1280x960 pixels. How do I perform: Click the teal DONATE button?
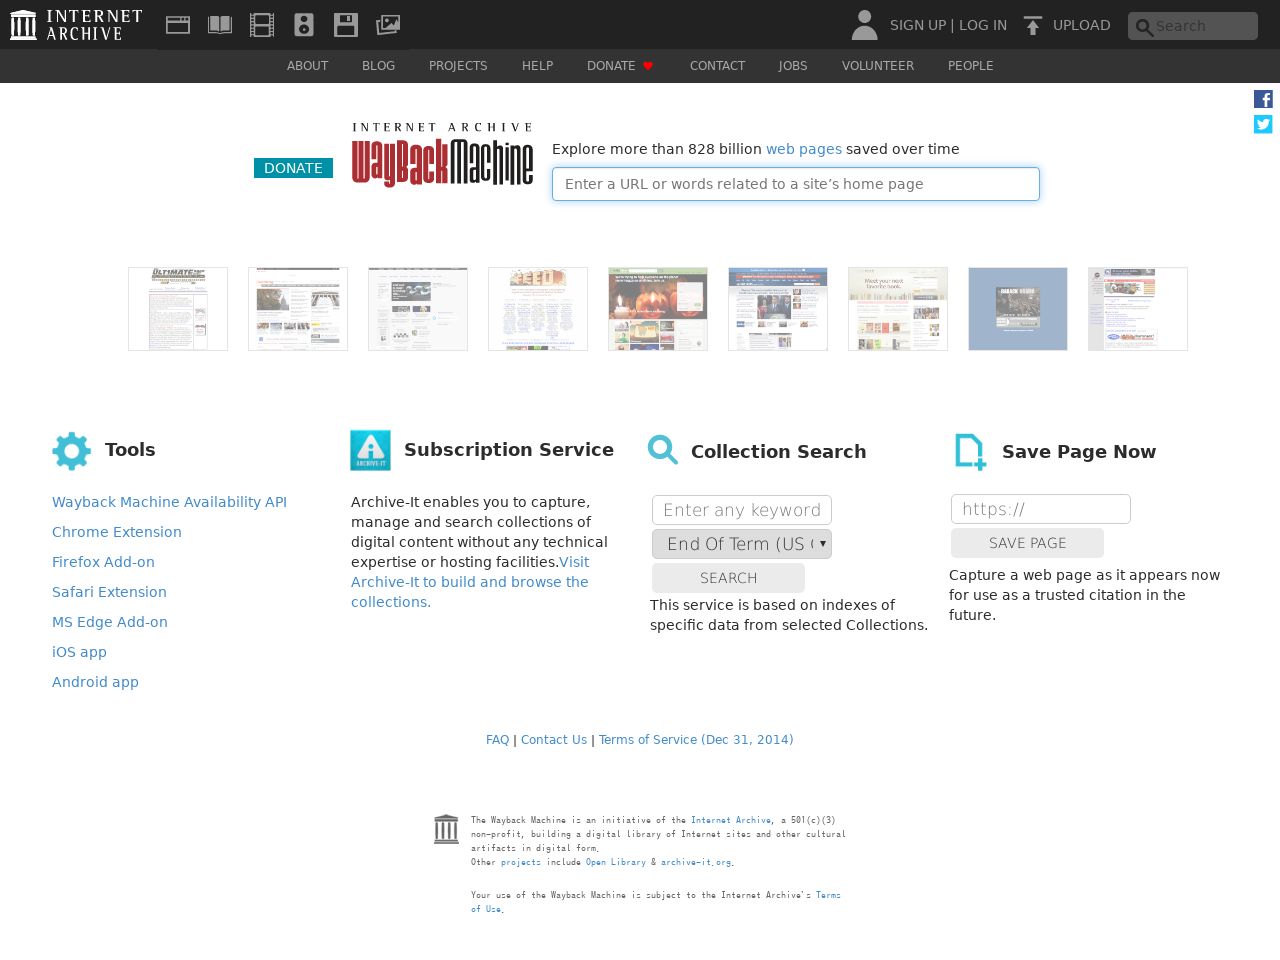[293, 168]
